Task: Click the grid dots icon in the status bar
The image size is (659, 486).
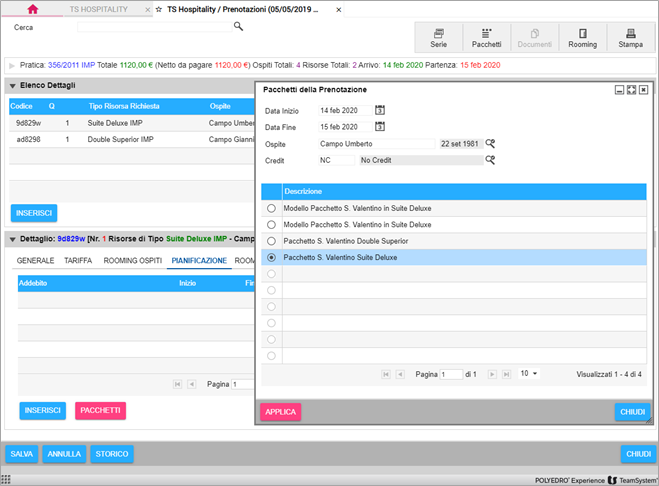Action: [6, 480]
